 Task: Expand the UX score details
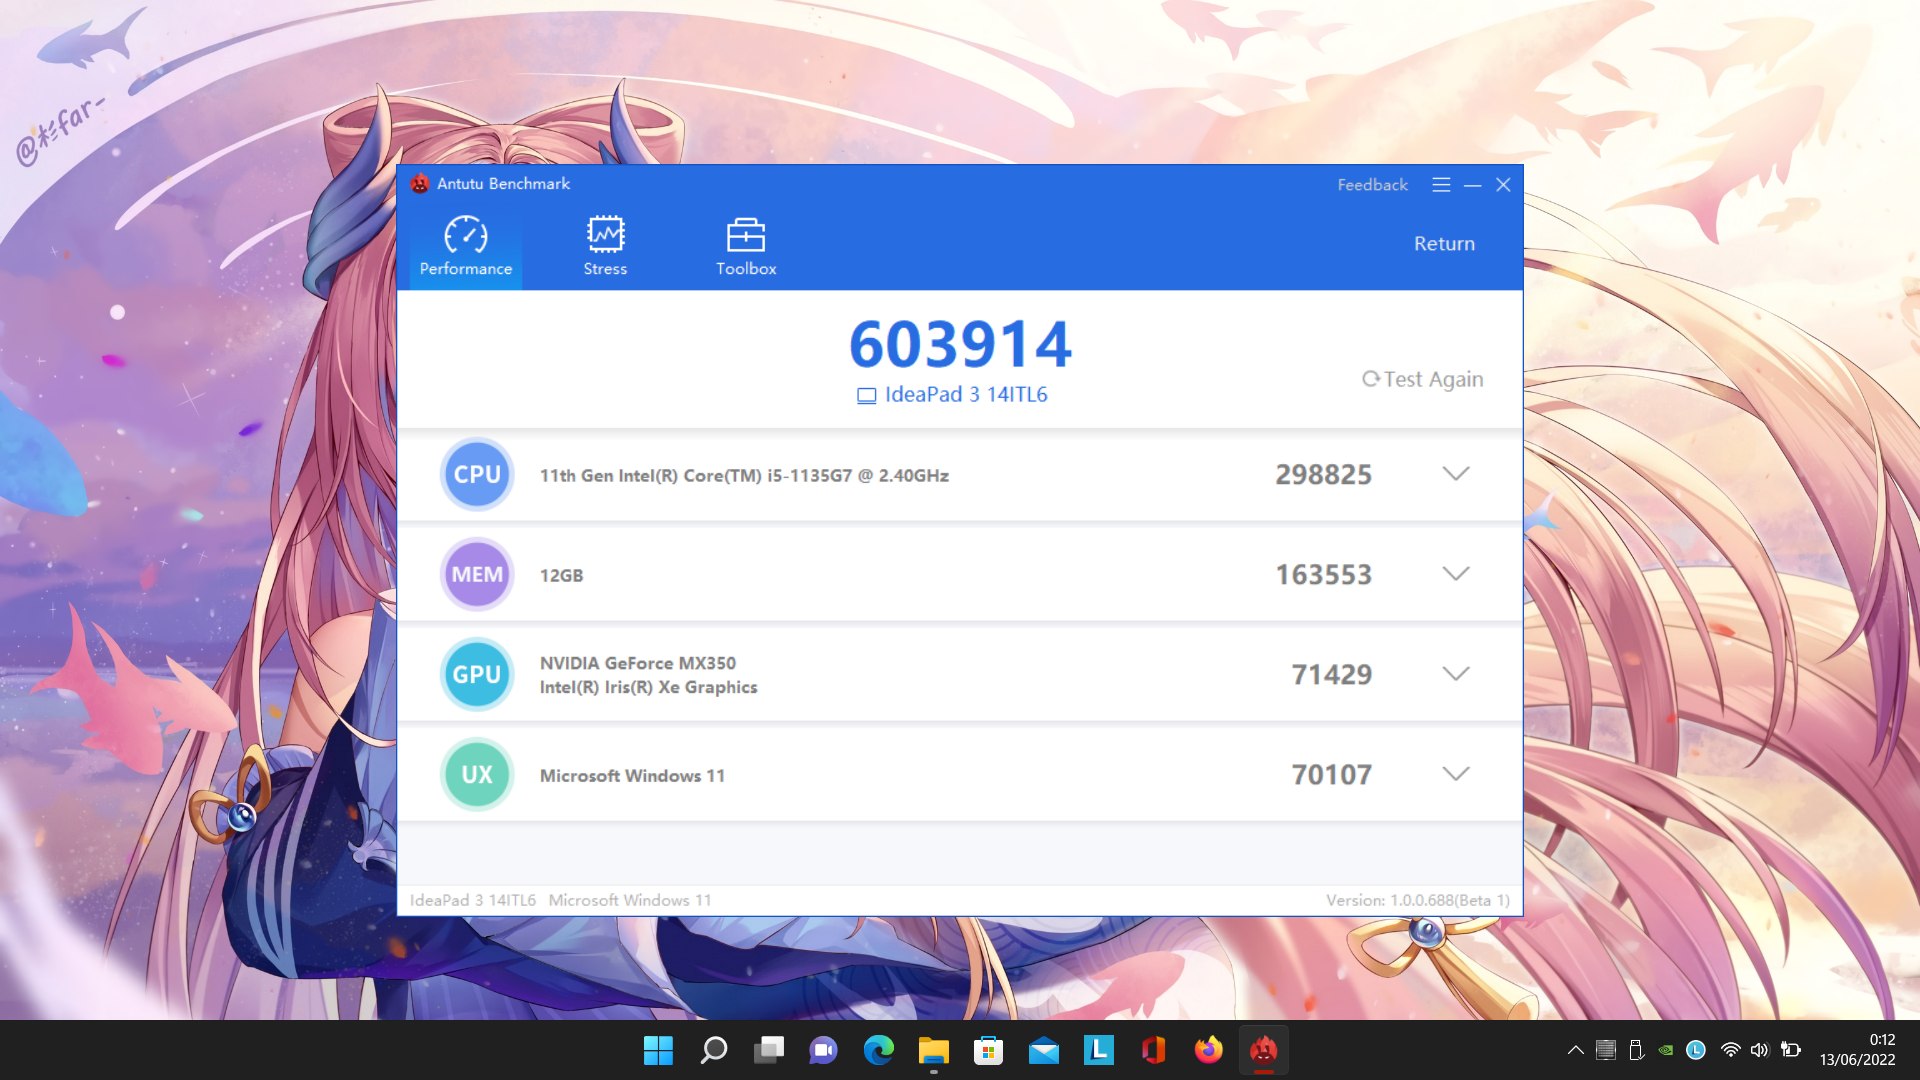1456,774
